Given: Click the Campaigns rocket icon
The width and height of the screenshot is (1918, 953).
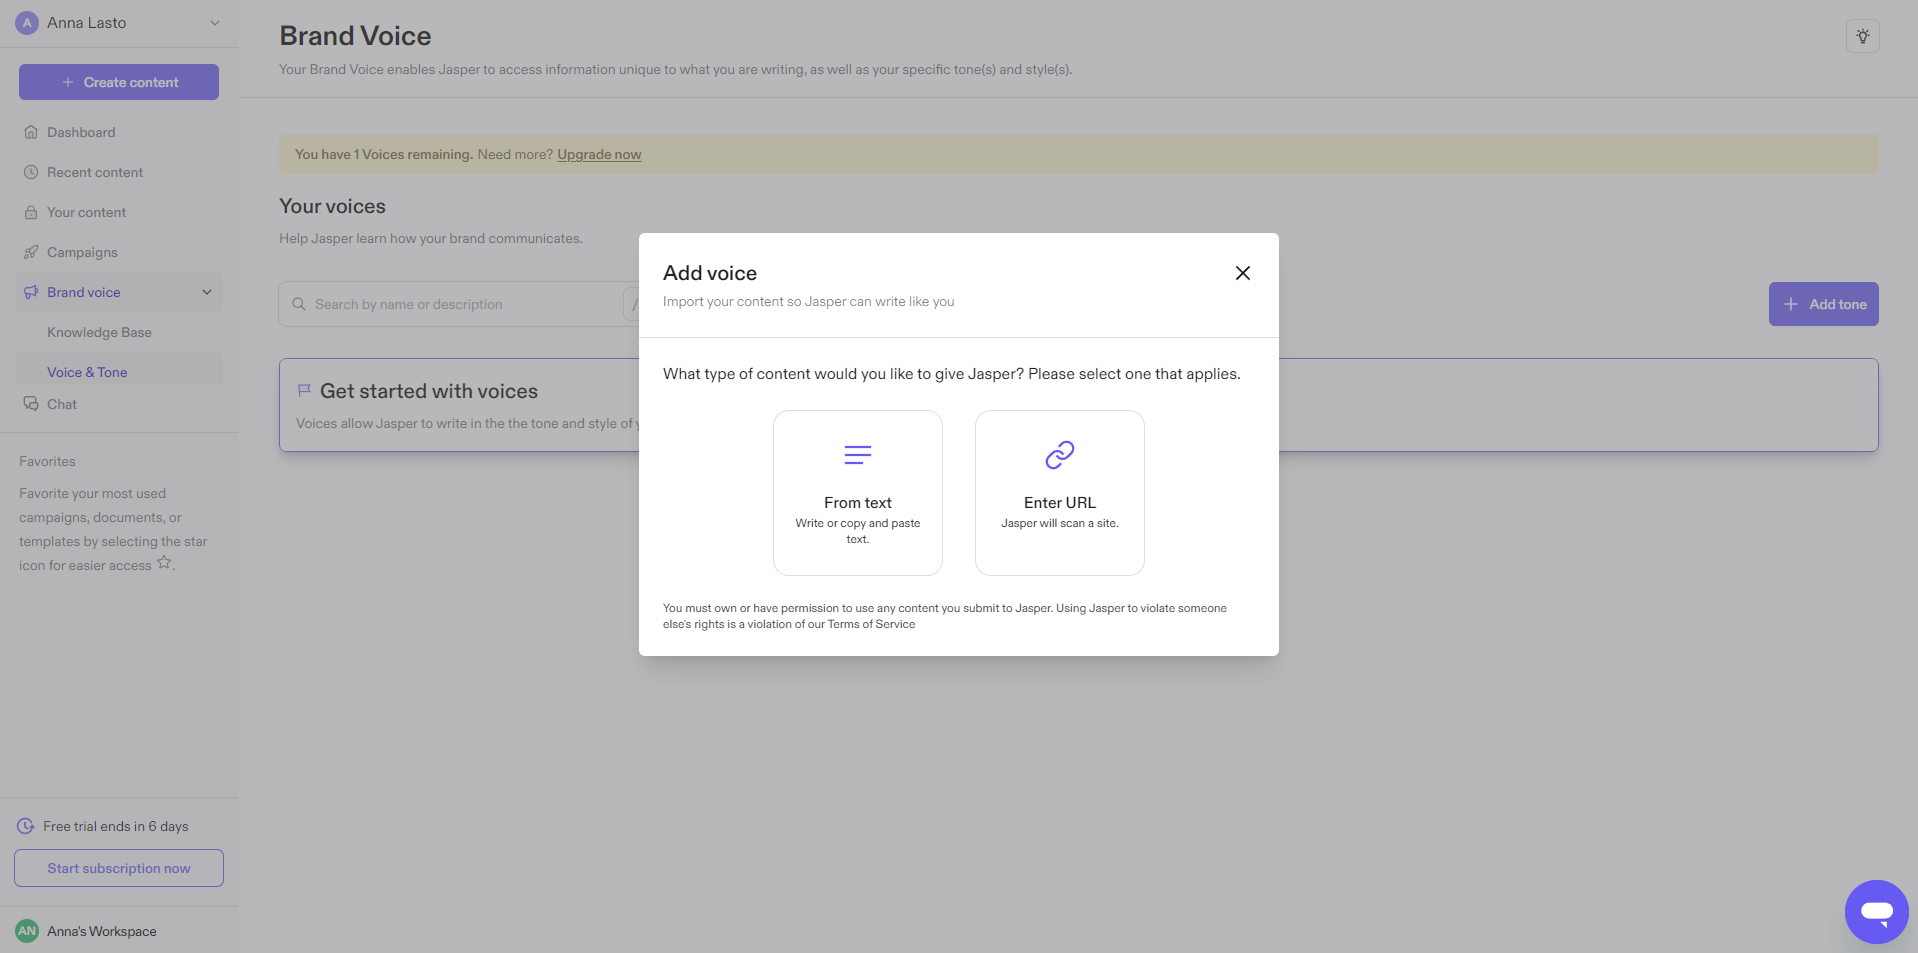Looking at the screenshot, I should coord(31,252).
